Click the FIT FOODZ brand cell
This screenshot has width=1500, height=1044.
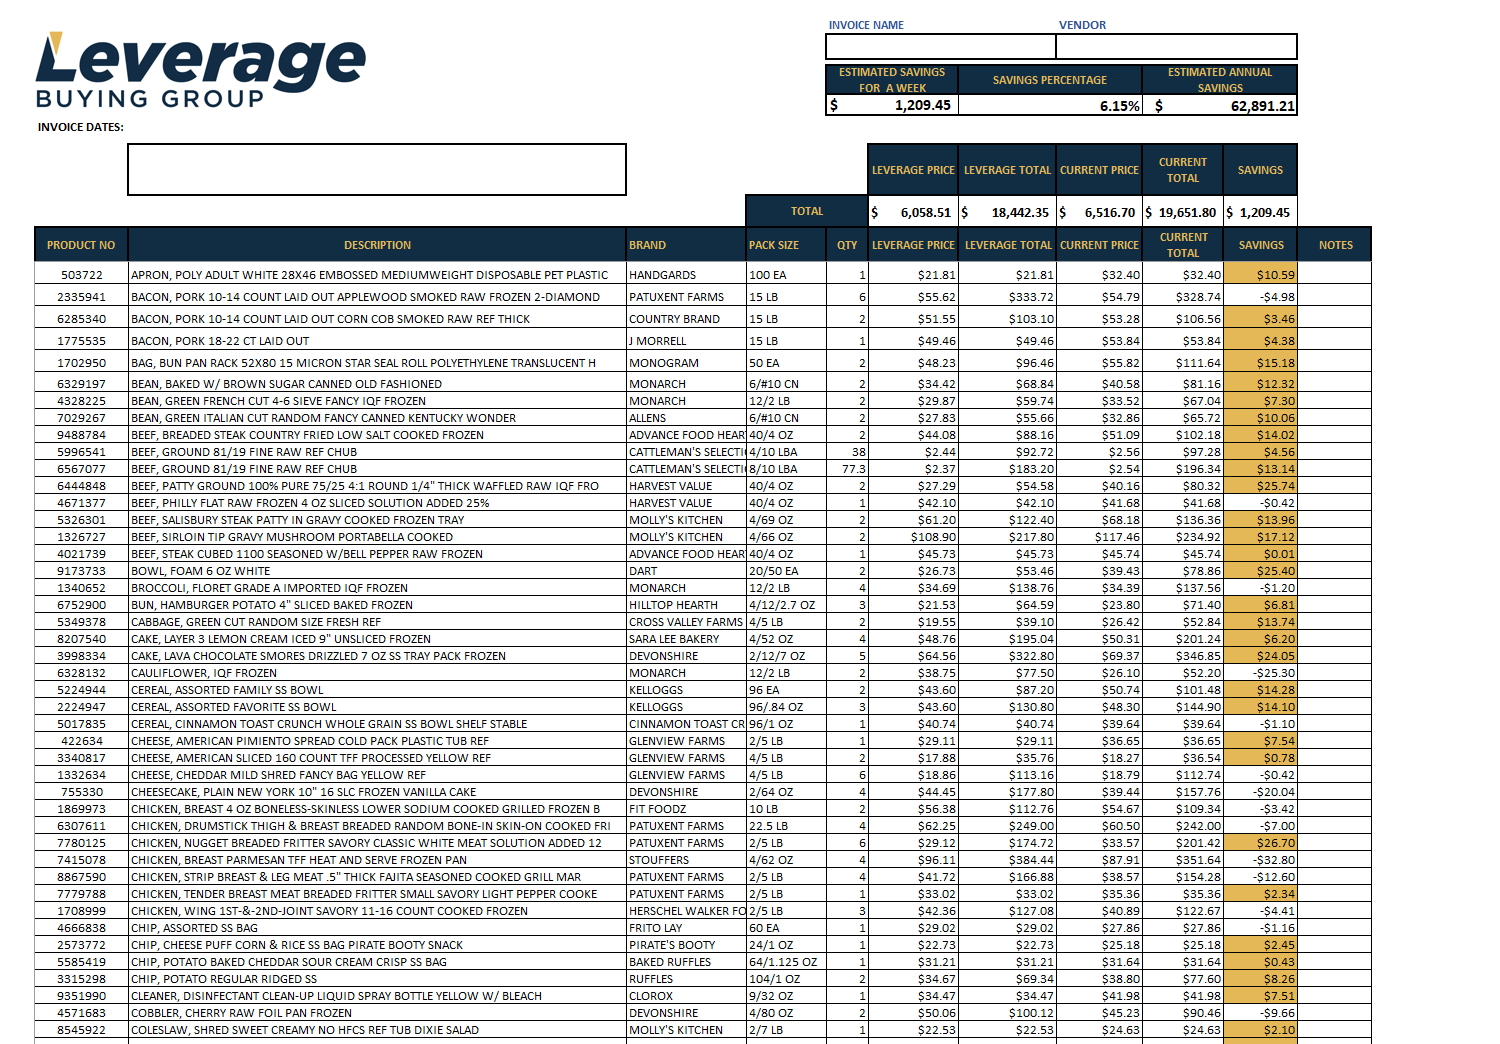click(x=686, y=809)
